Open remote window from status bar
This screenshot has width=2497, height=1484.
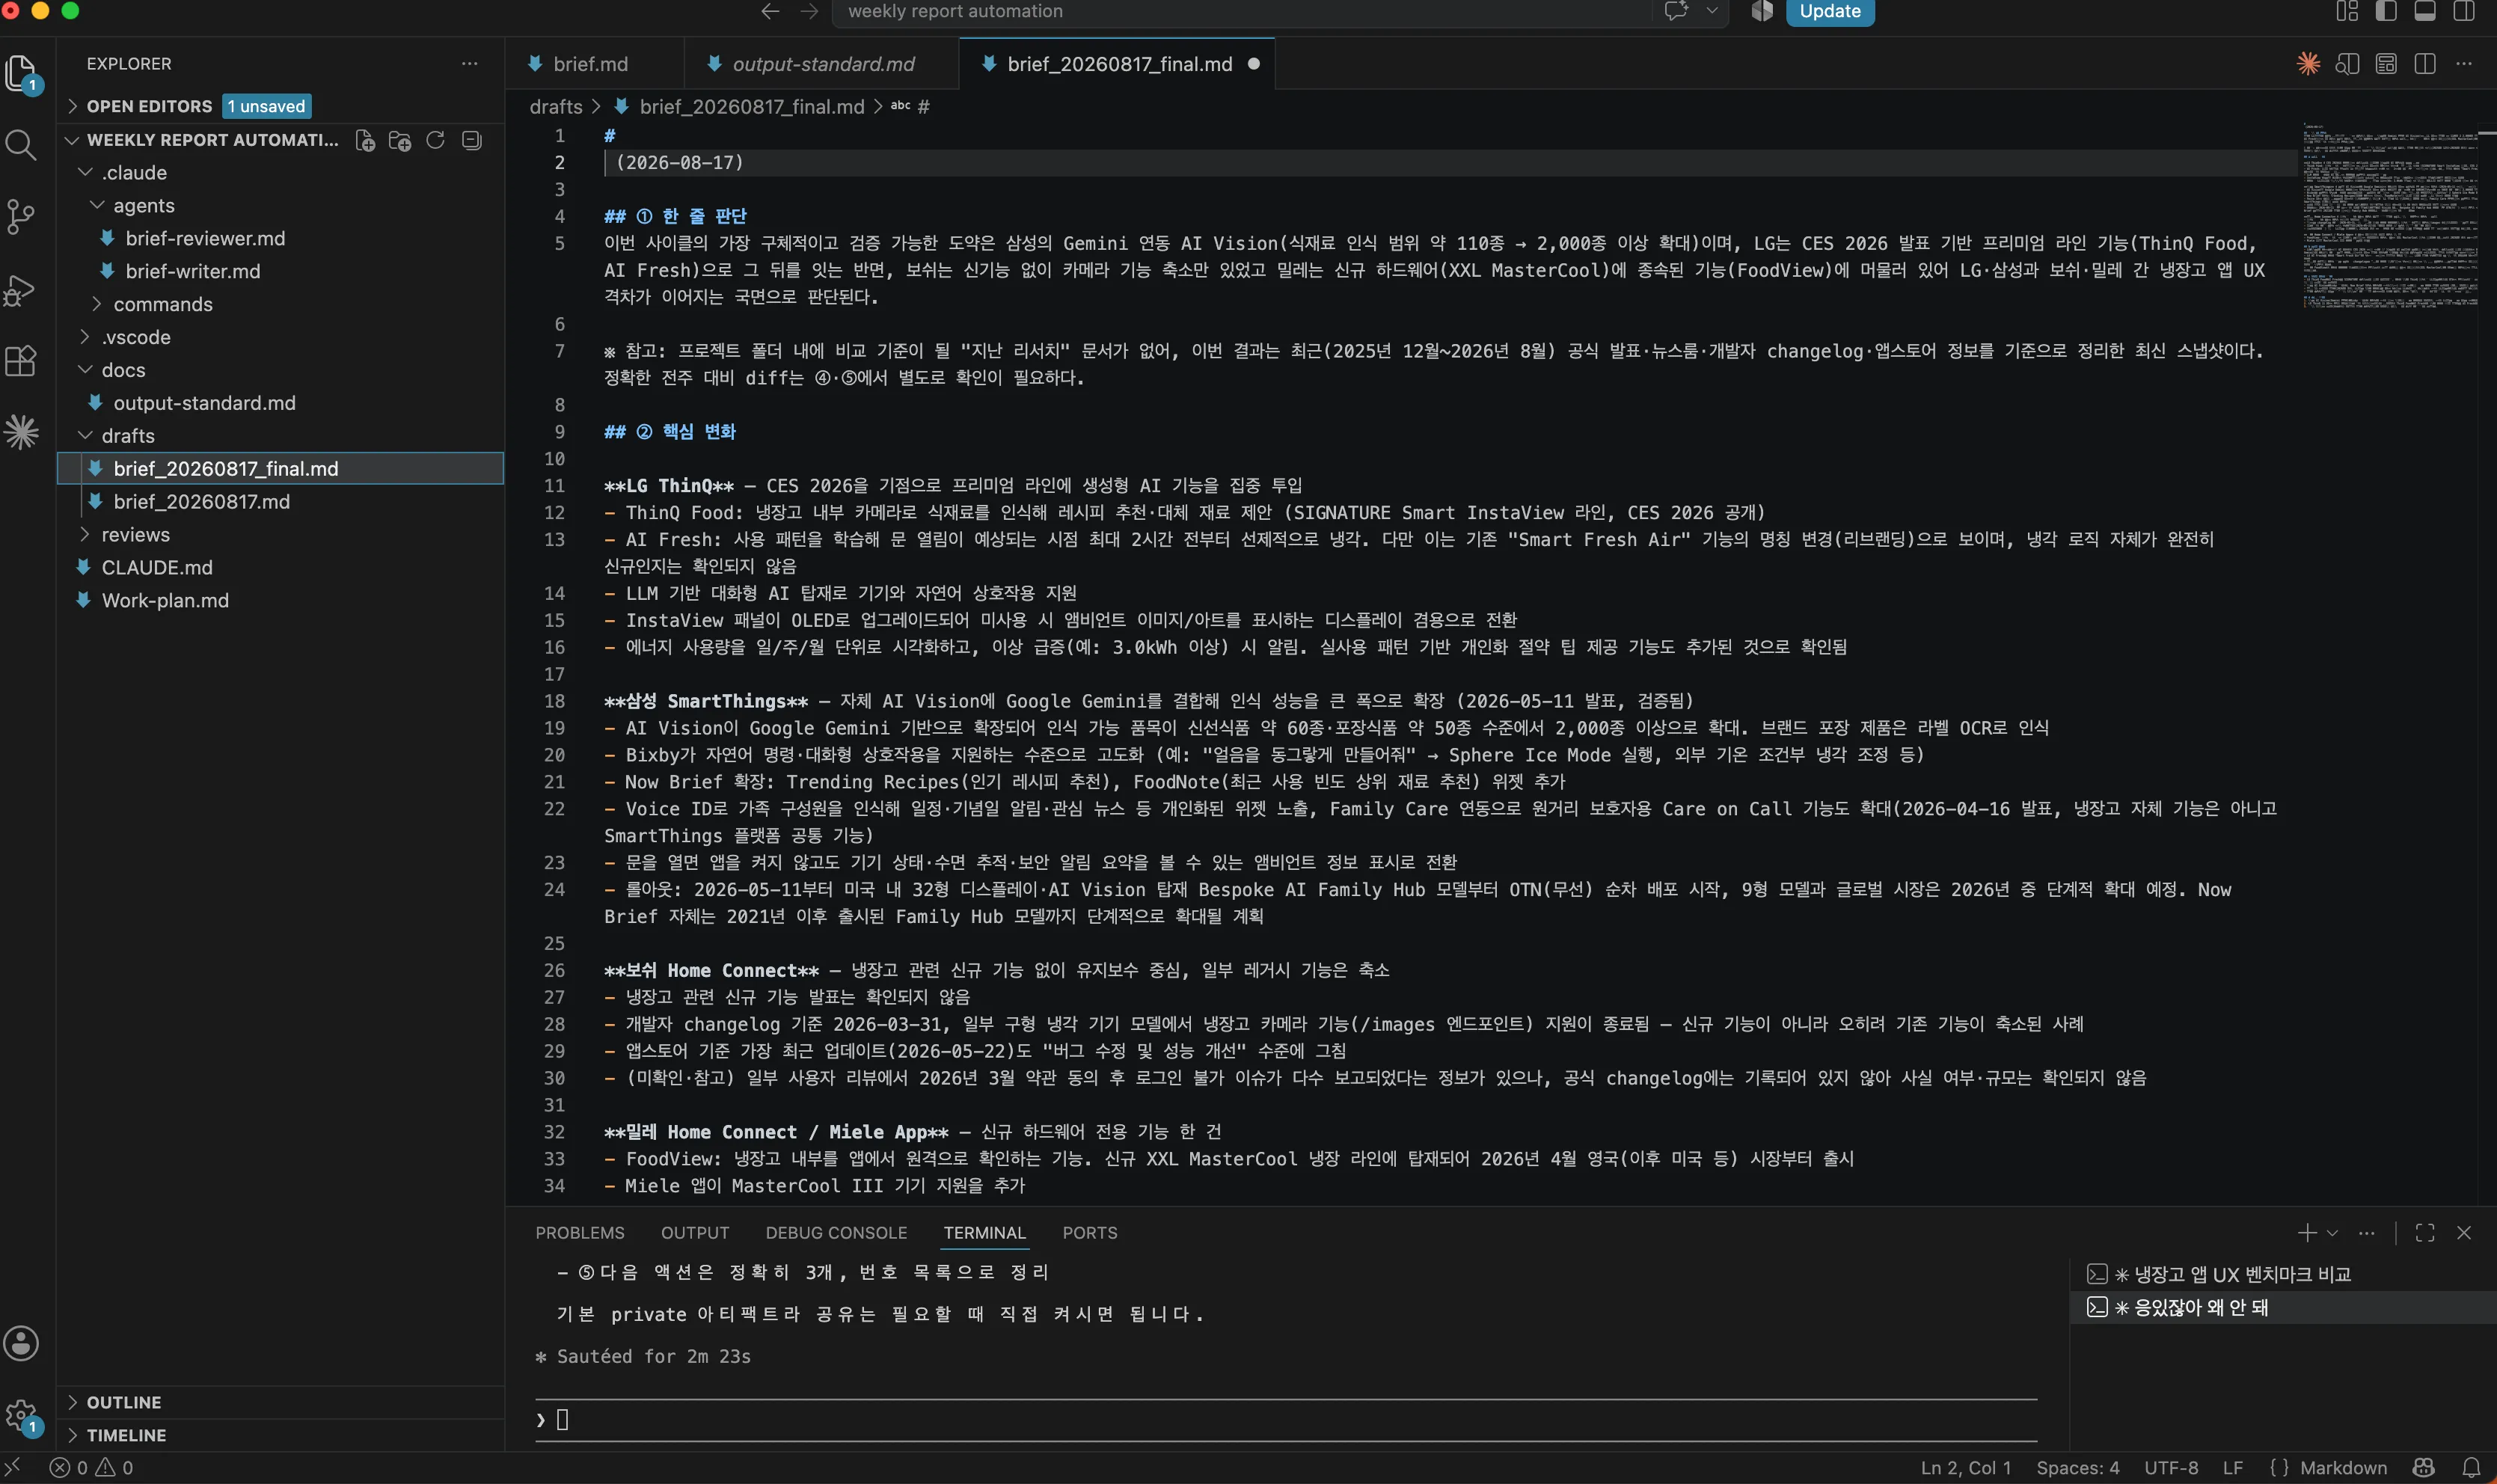click(13, 1468)
